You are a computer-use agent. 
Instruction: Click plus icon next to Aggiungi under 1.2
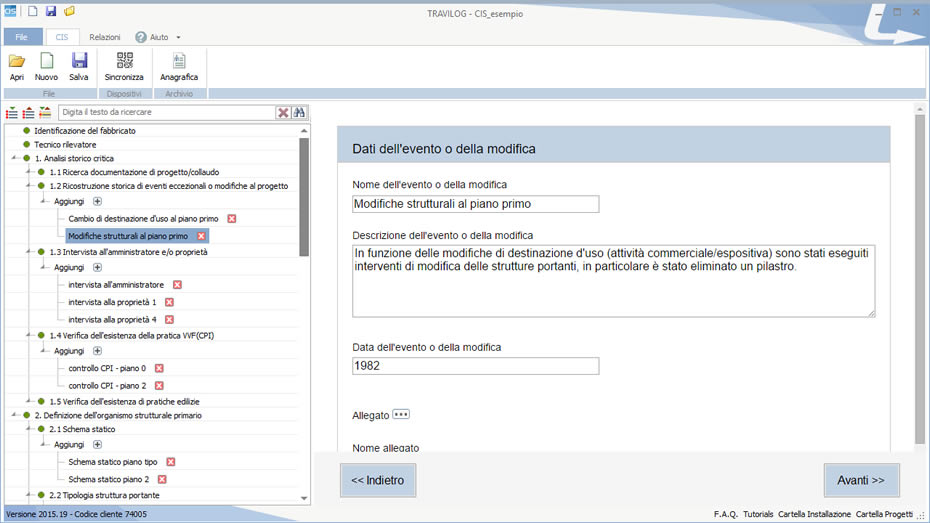97,201
